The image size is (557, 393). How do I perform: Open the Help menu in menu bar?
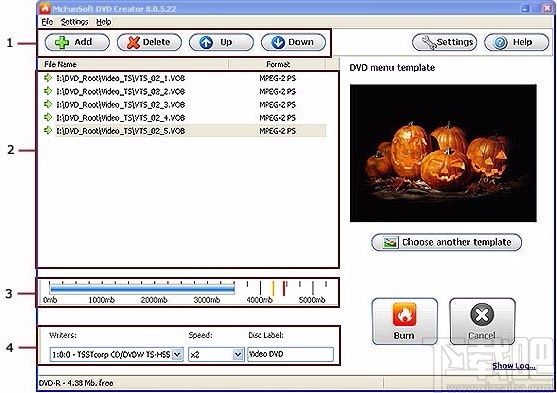click(x=103, y=22)
